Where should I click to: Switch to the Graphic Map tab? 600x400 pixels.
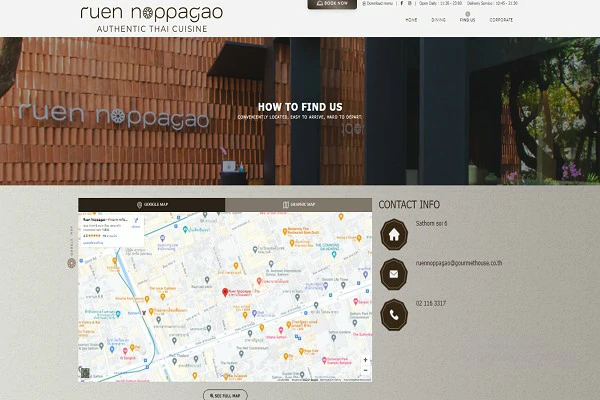[298, 205]
